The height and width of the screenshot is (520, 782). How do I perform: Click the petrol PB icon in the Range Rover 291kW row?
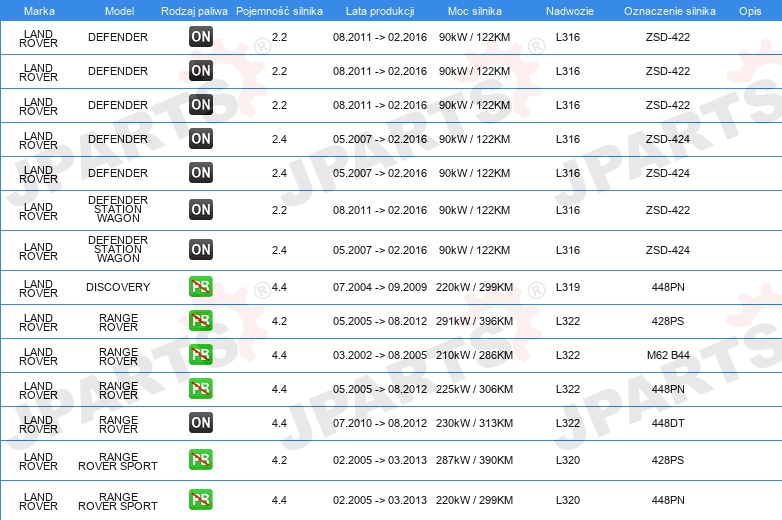(201, 321)
